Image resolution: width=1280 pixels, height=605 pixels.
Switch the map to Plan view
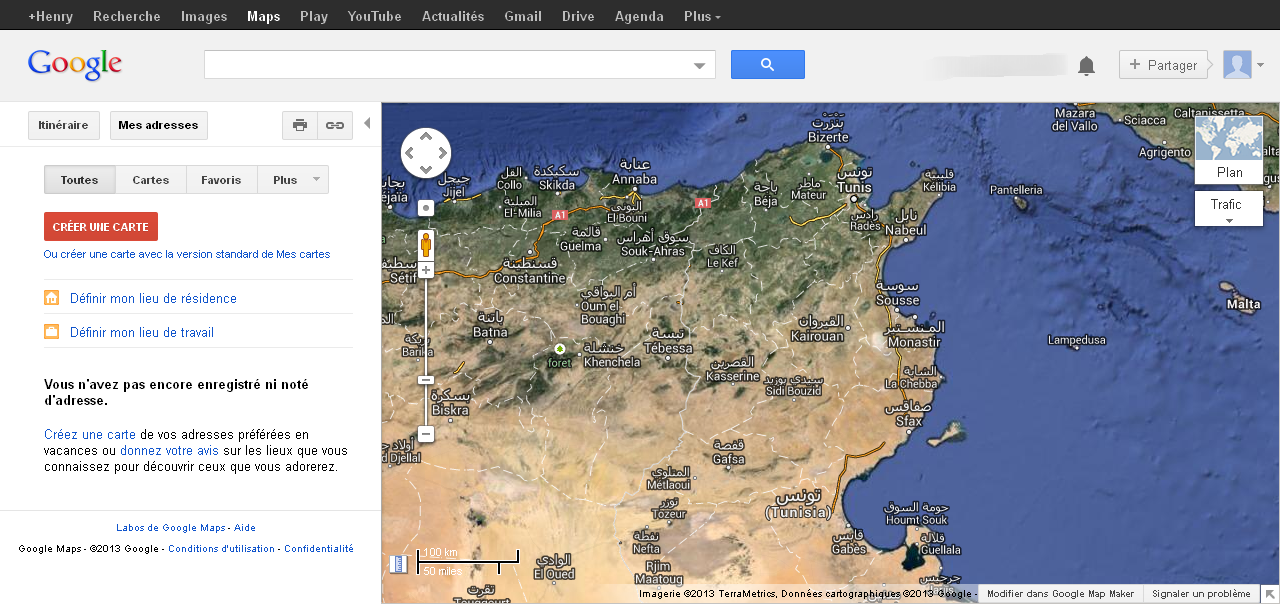coord(1228,172)
